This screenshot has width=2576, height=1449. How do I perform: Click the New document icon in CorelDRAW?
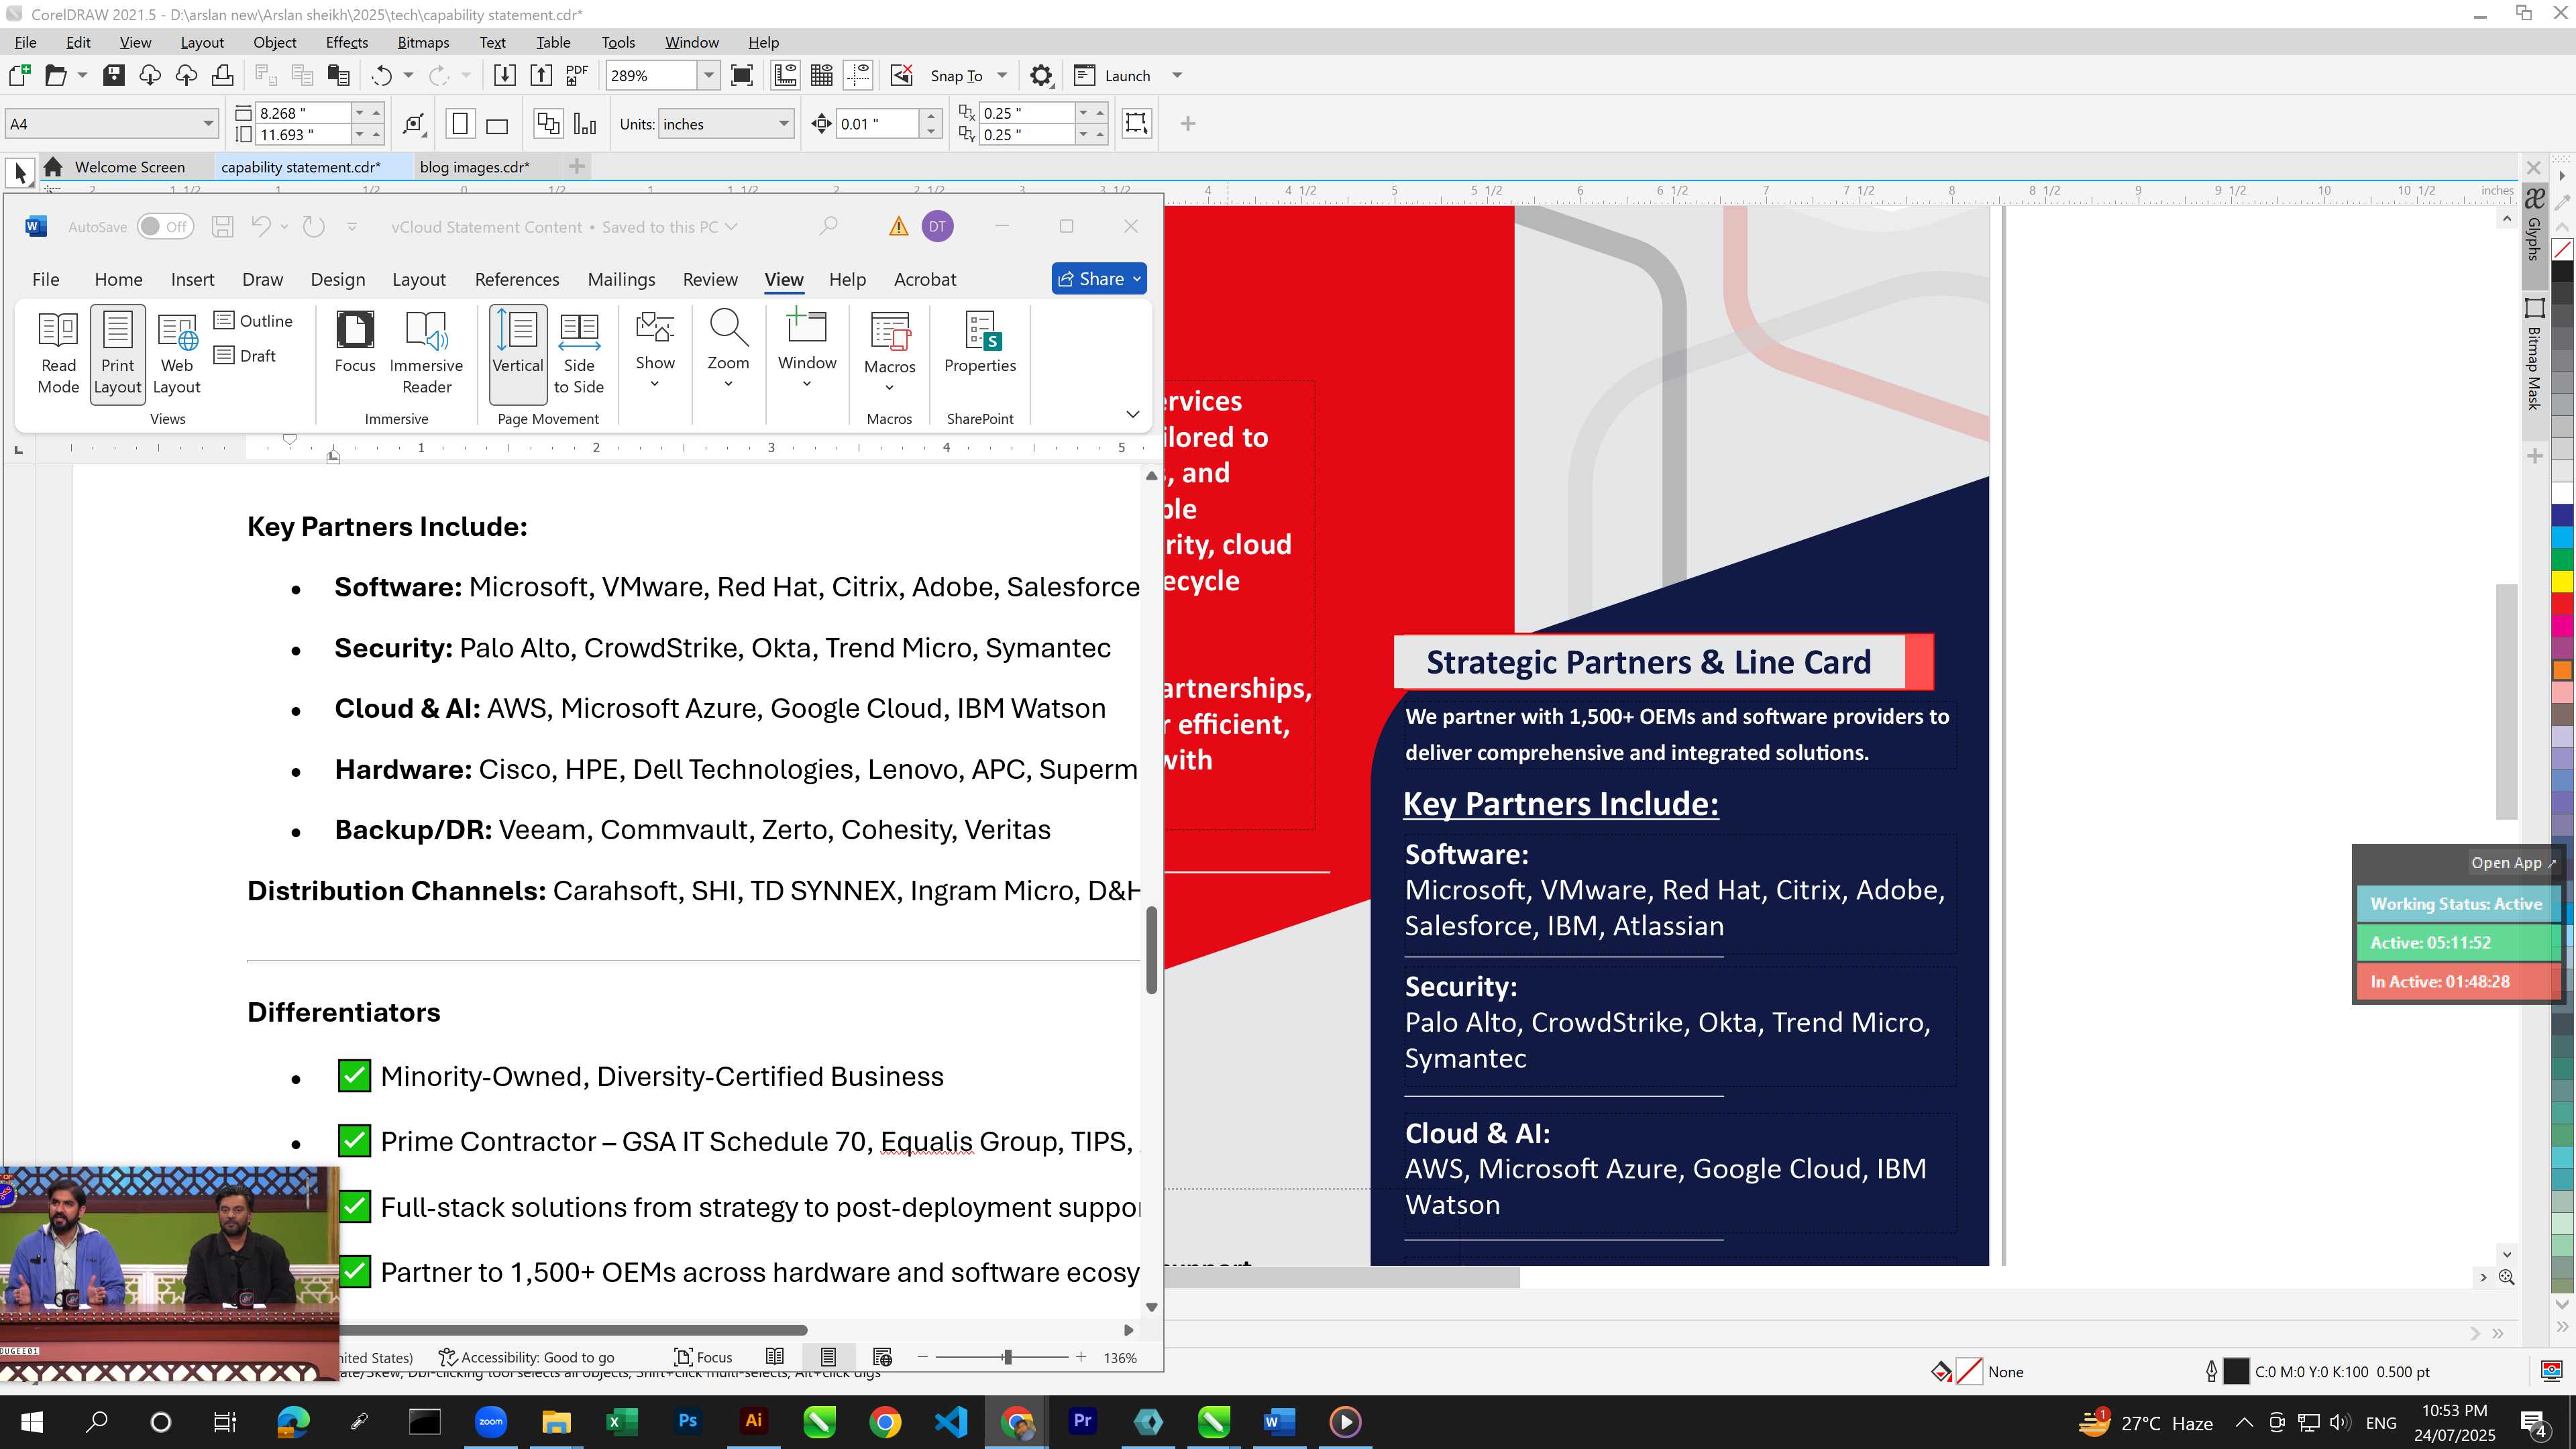point(19,75)
